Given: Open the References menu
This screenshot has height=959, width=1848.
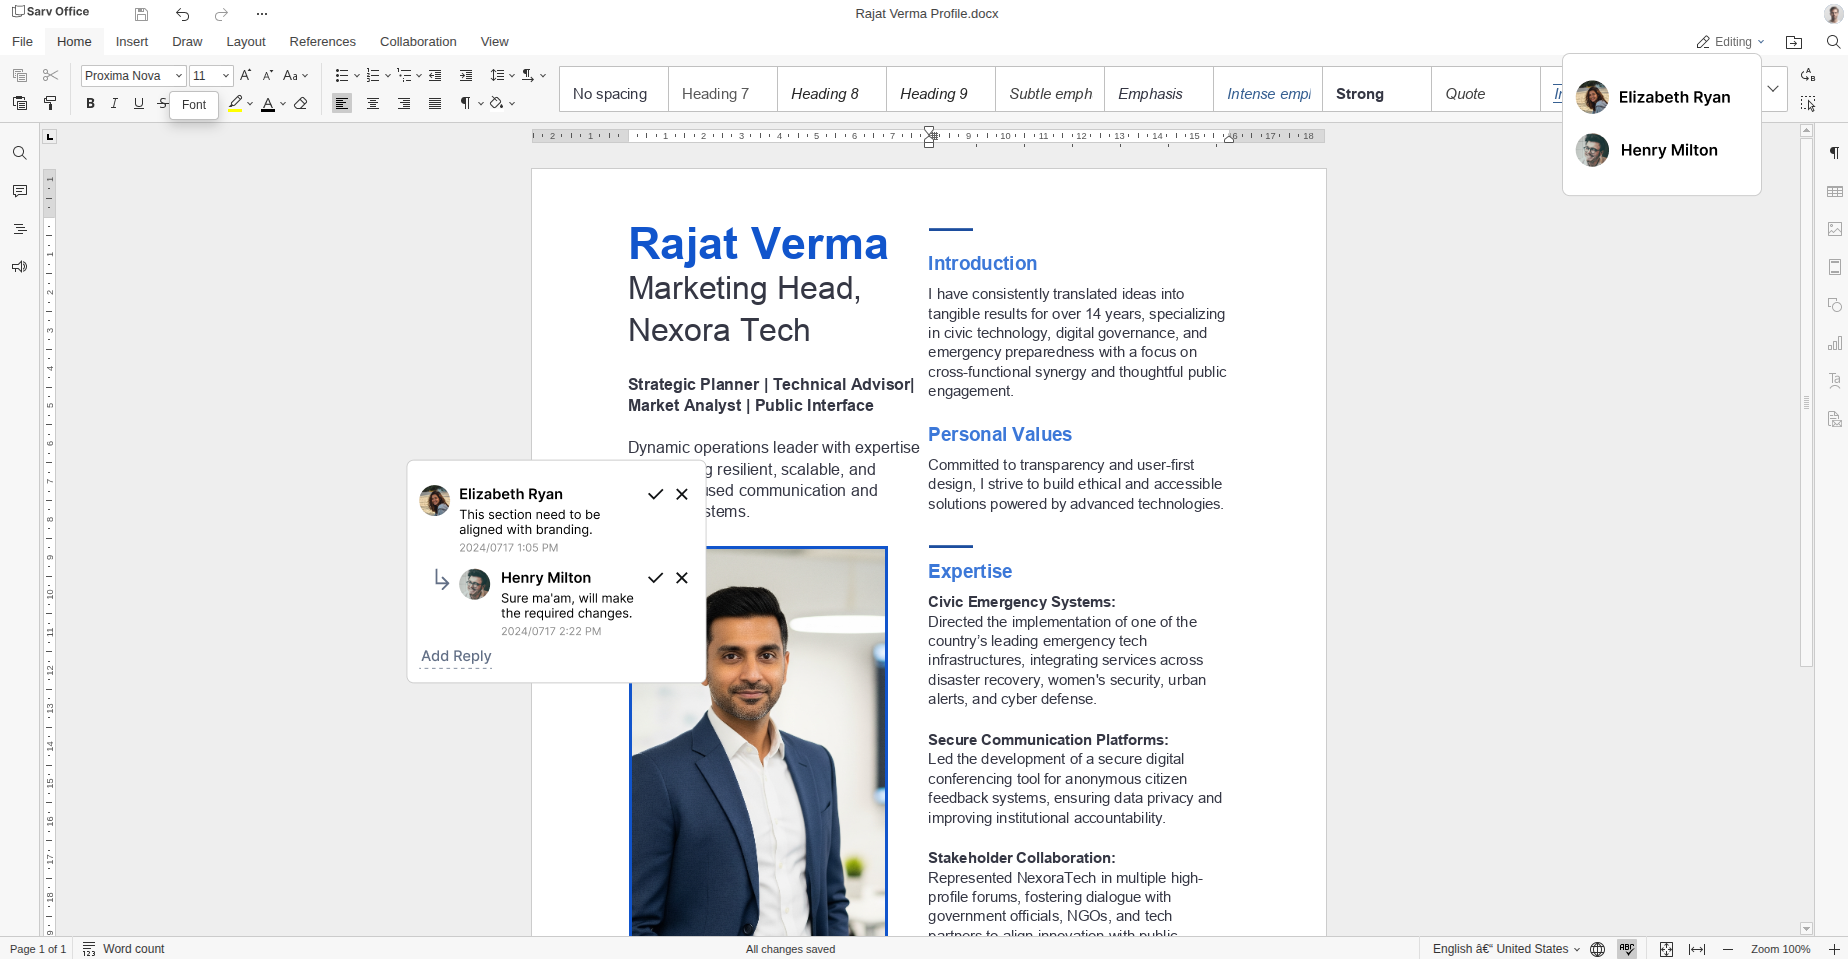Looking at the screenshot, I should (322, 42).
